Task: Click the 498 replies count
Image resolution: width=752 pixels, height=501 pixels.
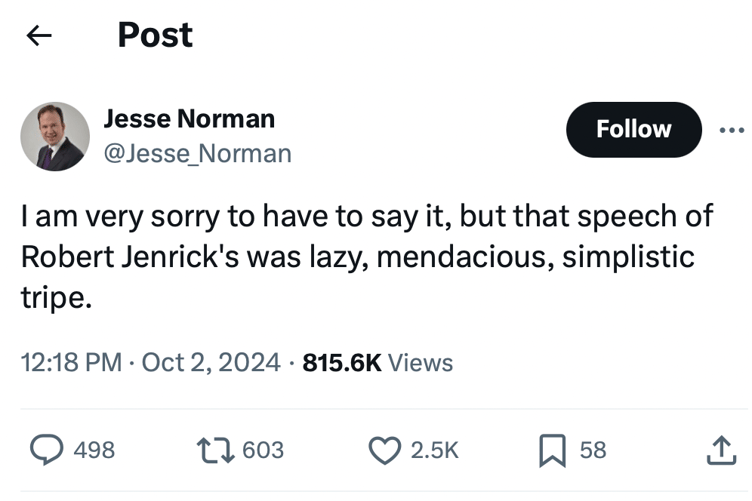Action: (95, 451)
